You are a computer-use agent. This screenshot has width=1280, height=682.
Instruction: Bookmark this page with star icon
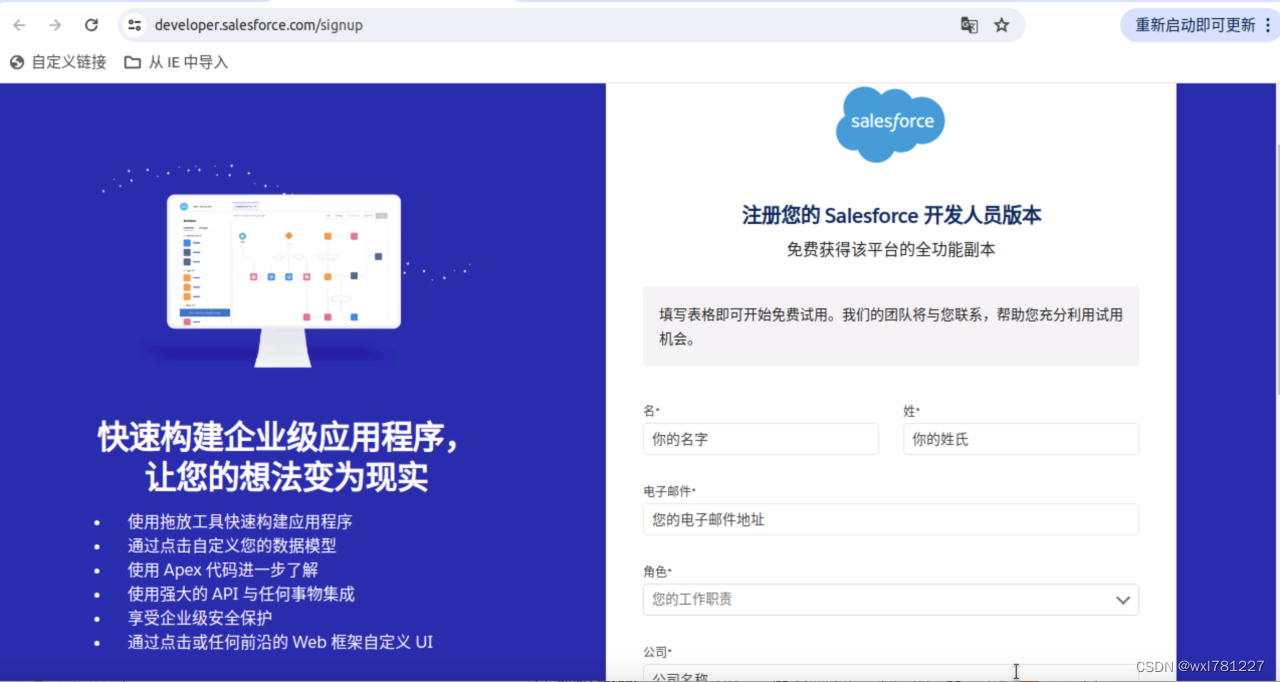(x=1002, y=25)
